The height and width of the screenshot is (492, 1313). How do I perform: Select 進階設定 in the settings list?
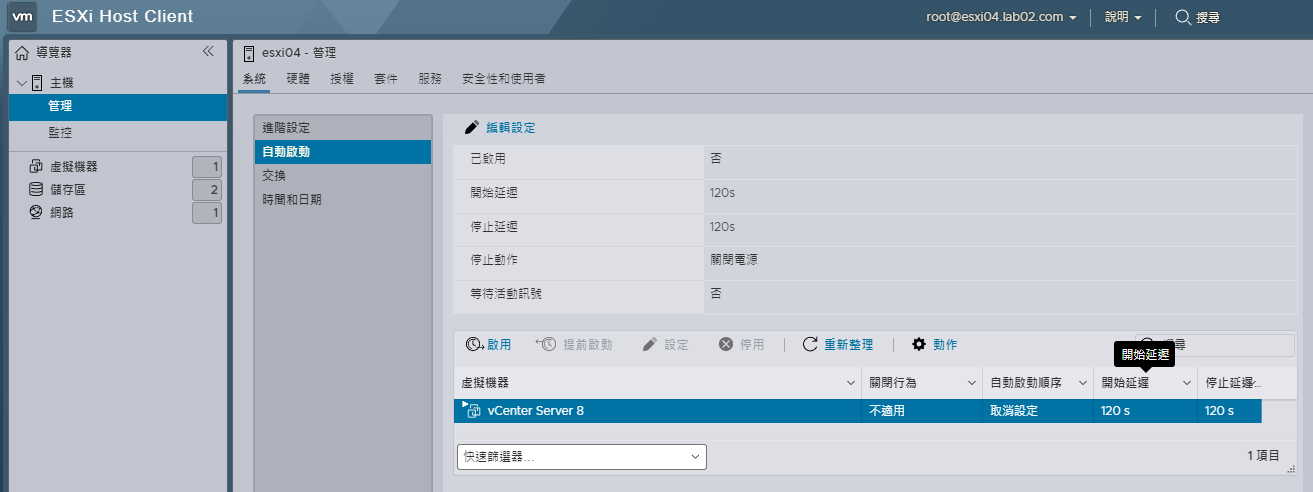343,128
